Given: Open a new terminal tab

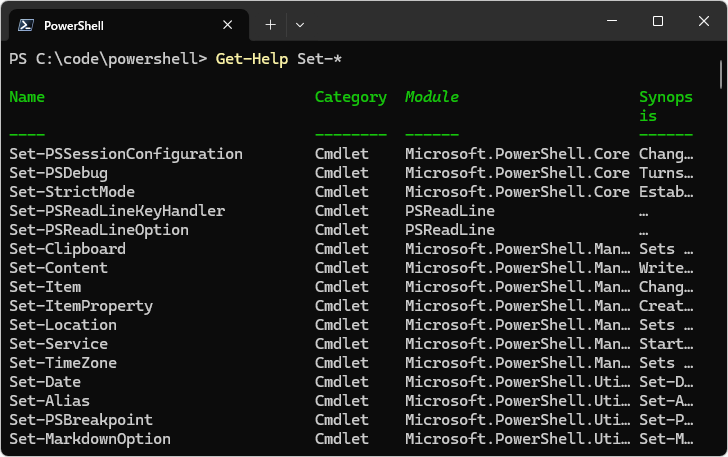Looking at the screenshot, I should point(270,24).
